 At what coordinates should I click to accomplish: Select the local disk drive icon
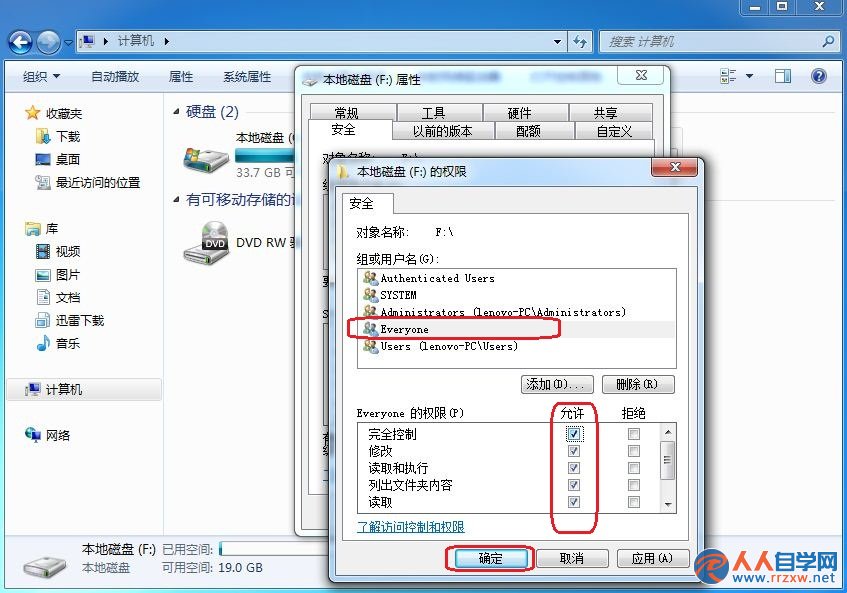[x=206, y=158]
